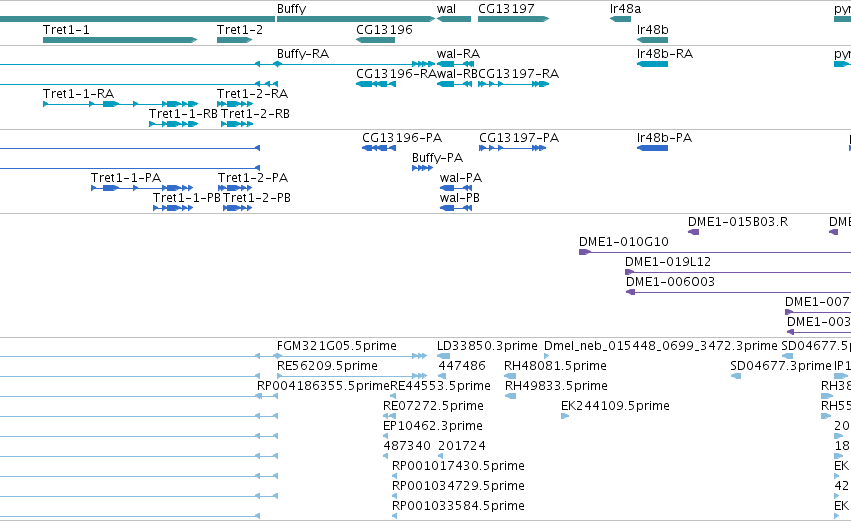Select the Tret1-1 gene bar

coord(120,40)
